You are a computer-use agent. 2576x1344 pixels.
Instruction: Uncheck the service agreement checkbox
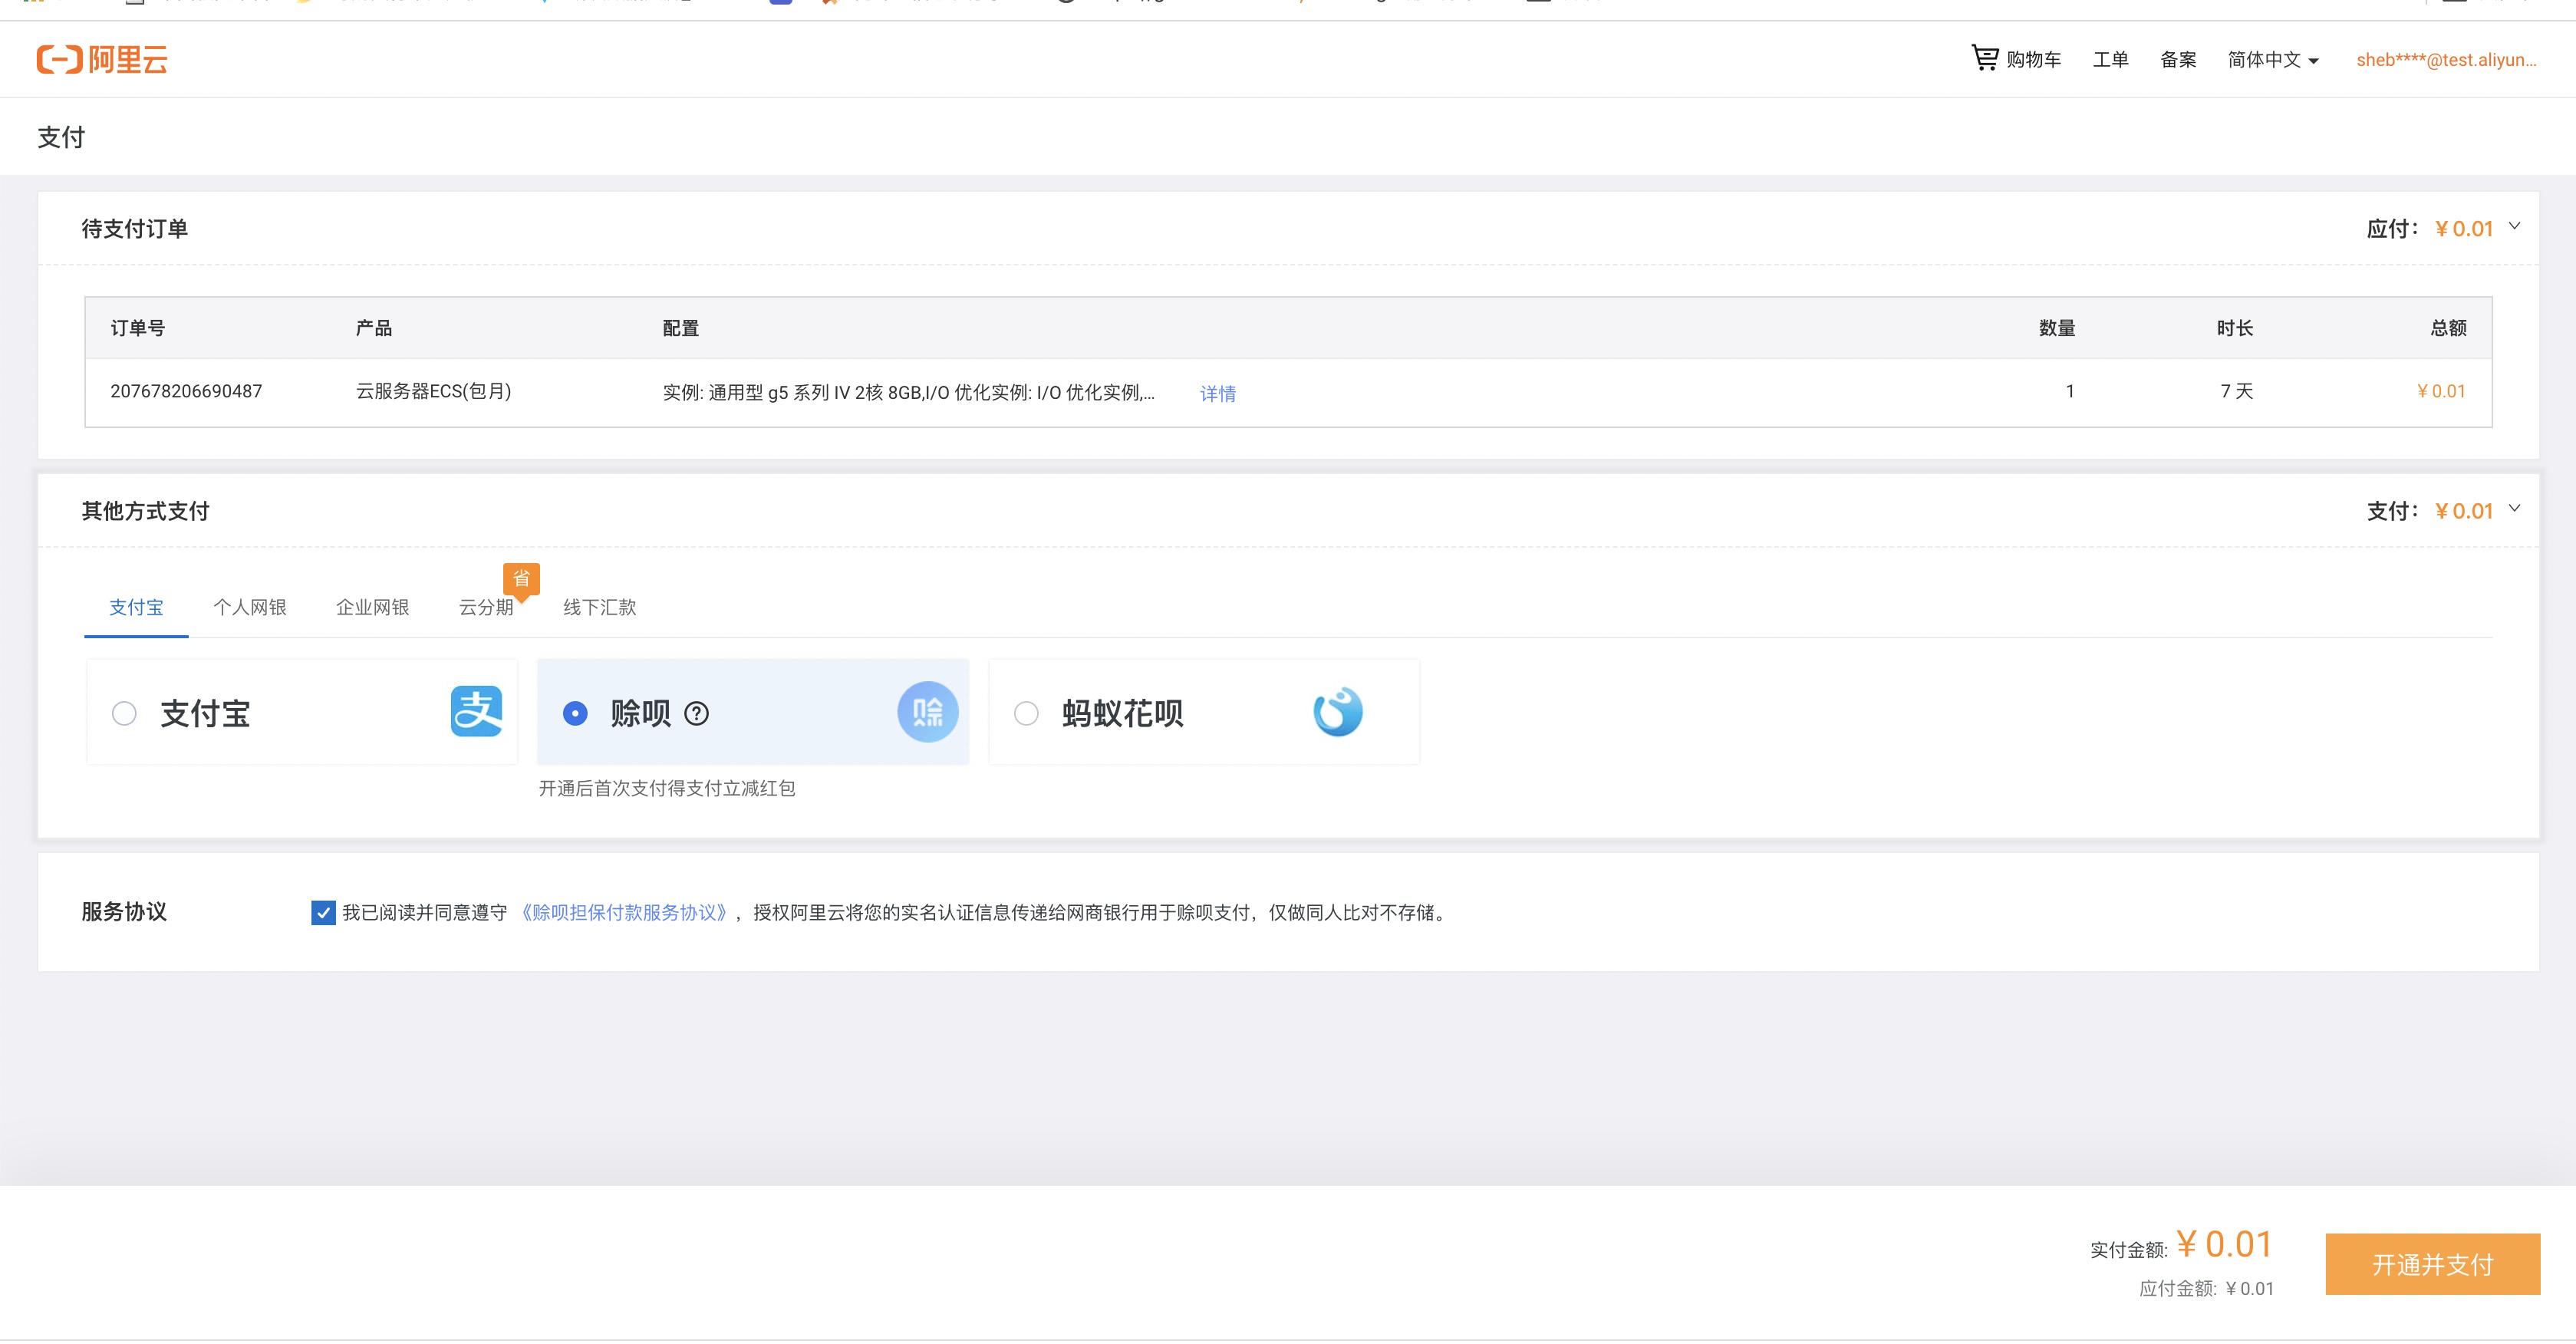(x=323, y=912)
